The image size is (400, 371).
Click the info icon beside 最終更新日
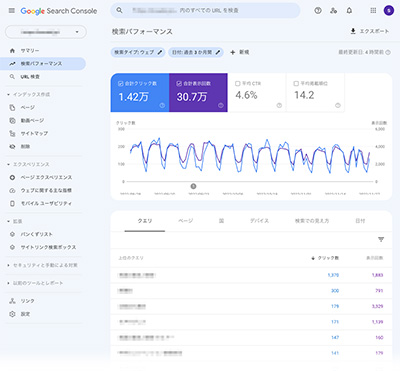(388, 52)
